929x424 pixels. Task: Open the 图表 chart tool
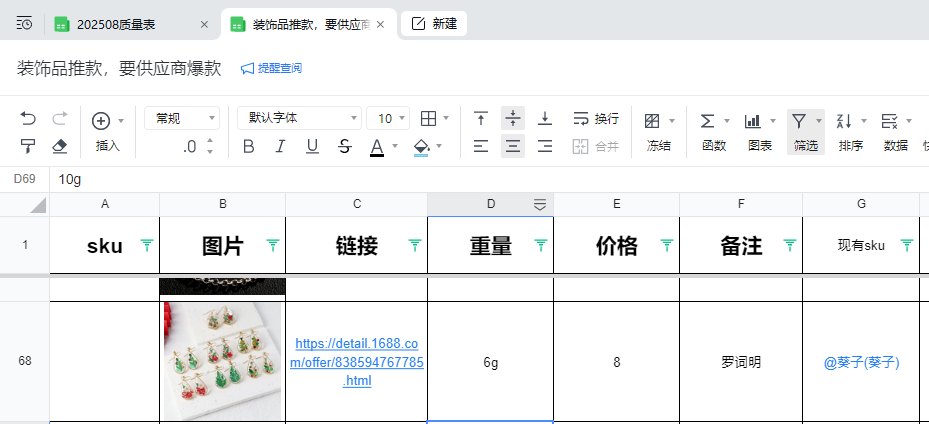coord(759,130)
